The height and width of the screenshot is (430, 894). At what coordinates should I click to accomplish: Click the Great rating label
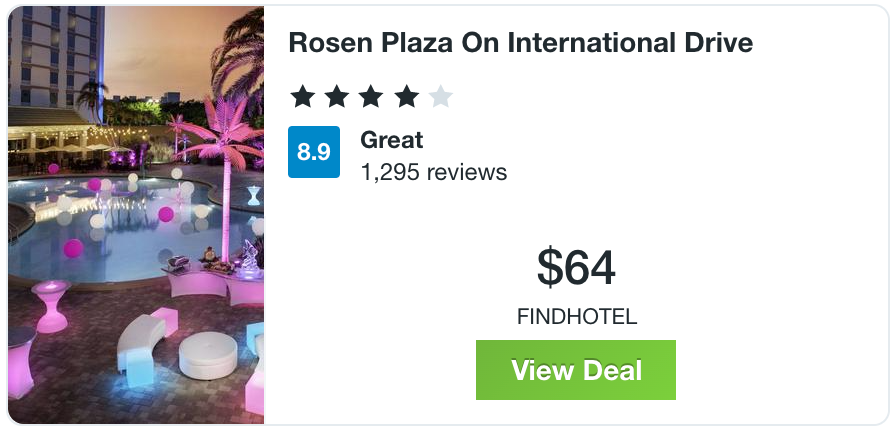pos(392,140)
